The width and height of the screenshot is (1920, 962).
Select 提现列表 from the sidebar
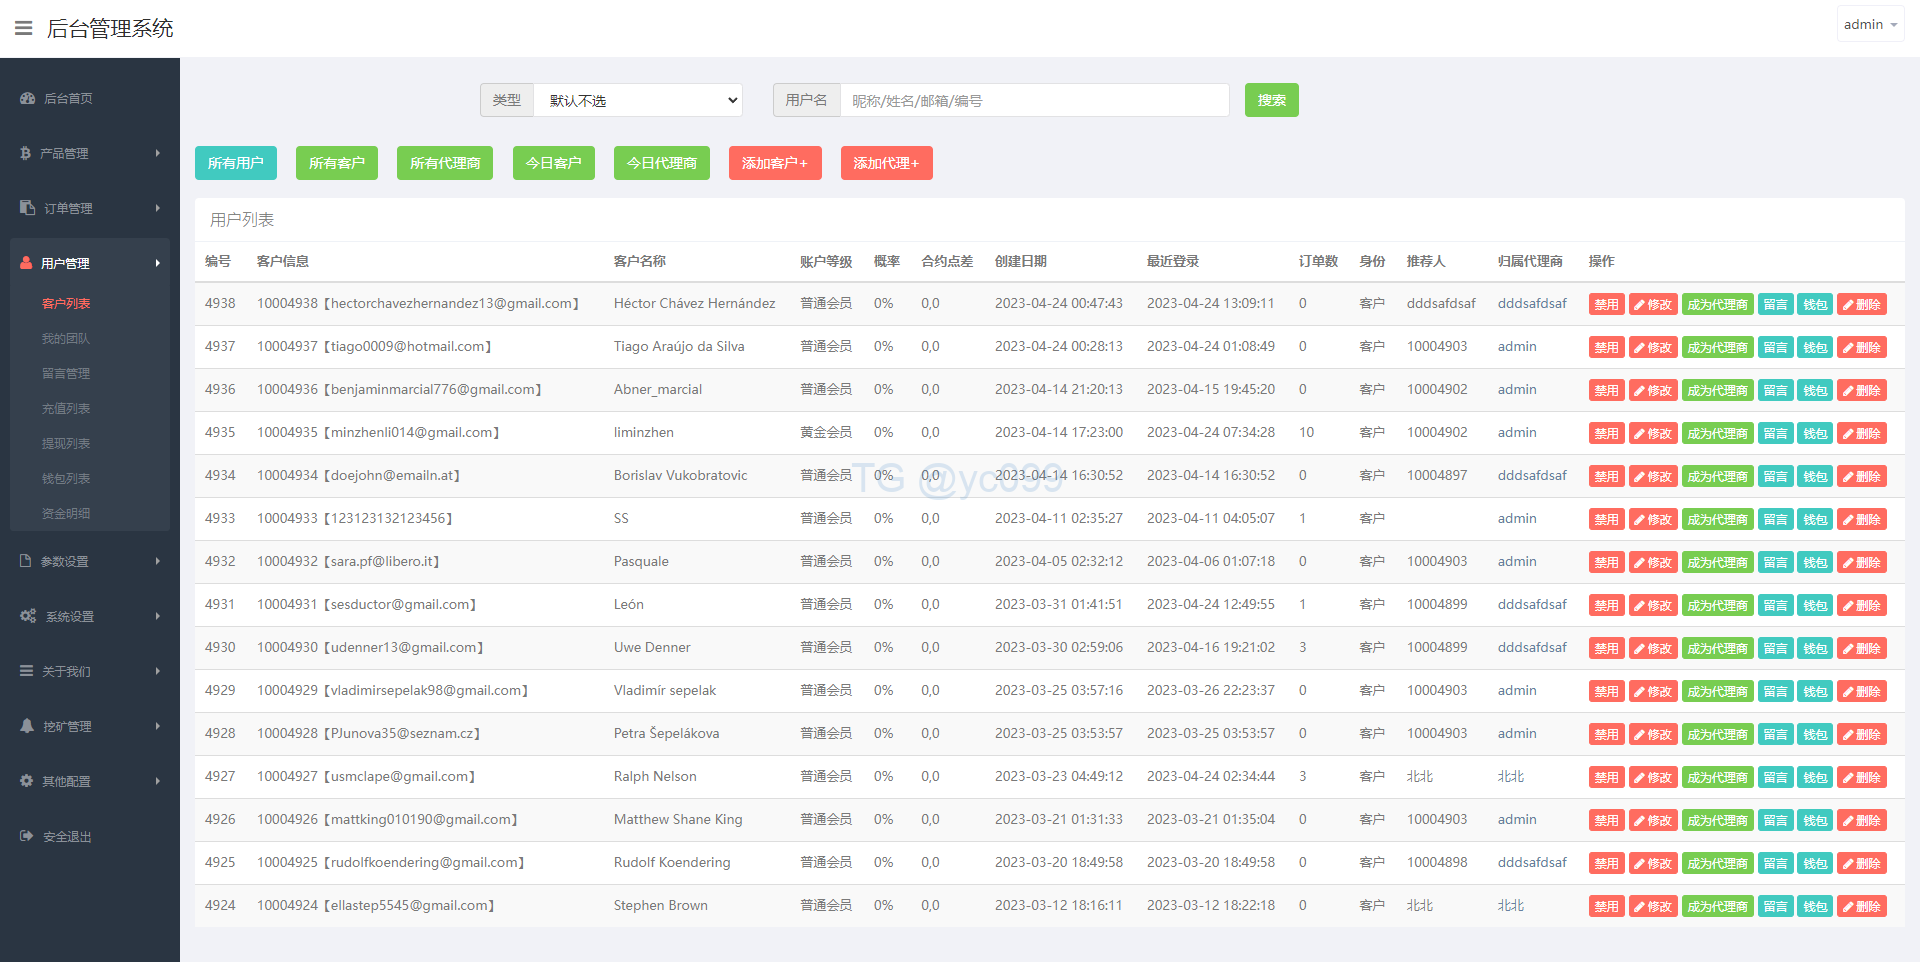coord(66,443)
